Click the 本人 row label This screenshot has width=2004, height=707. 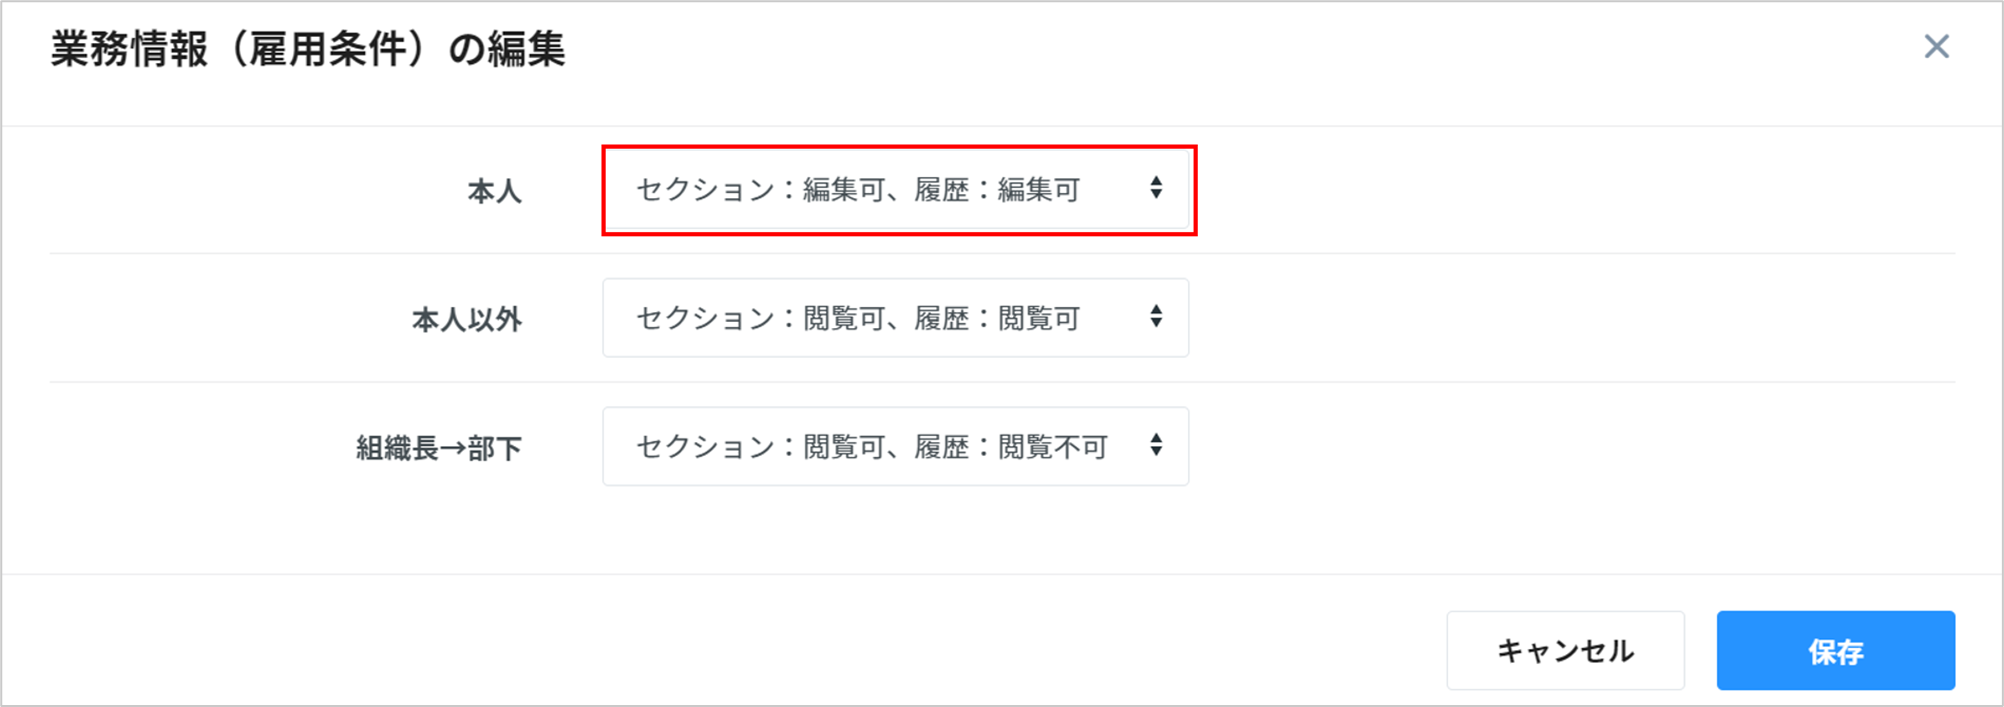(x=494, y=191)
